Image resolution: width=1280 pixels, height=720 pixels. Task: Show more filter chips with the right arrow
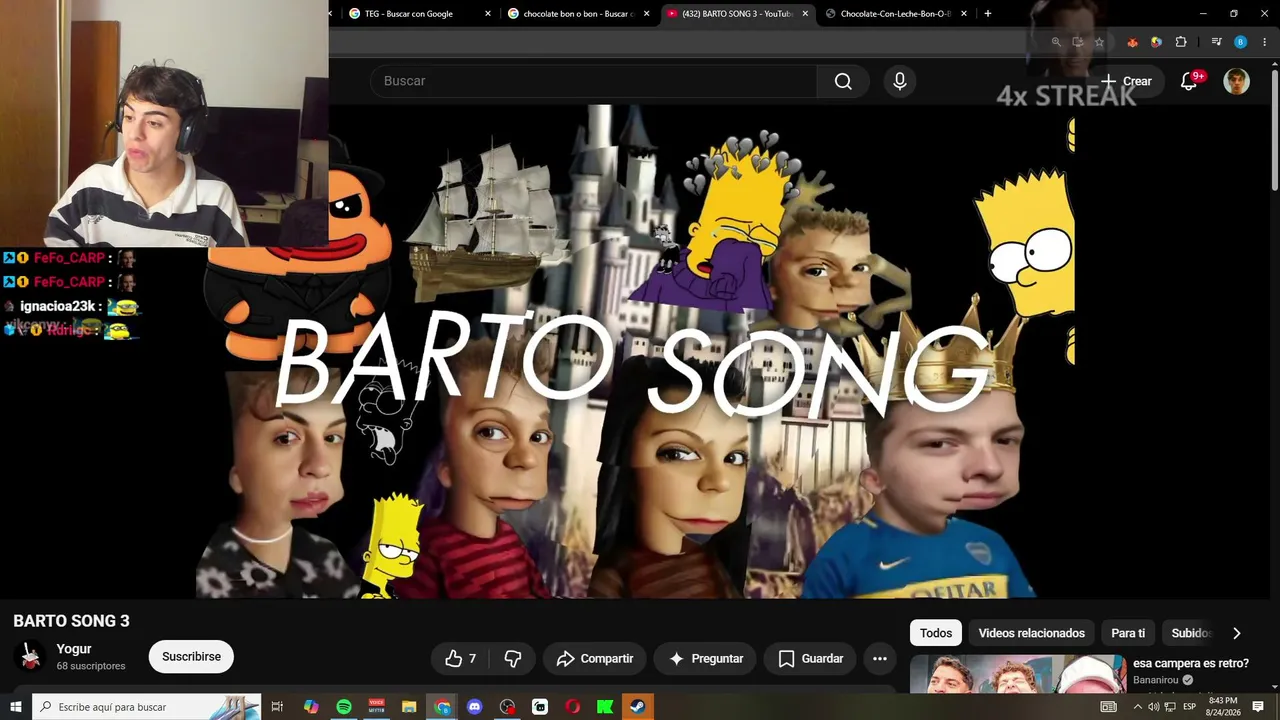(x=1237, y=633)
